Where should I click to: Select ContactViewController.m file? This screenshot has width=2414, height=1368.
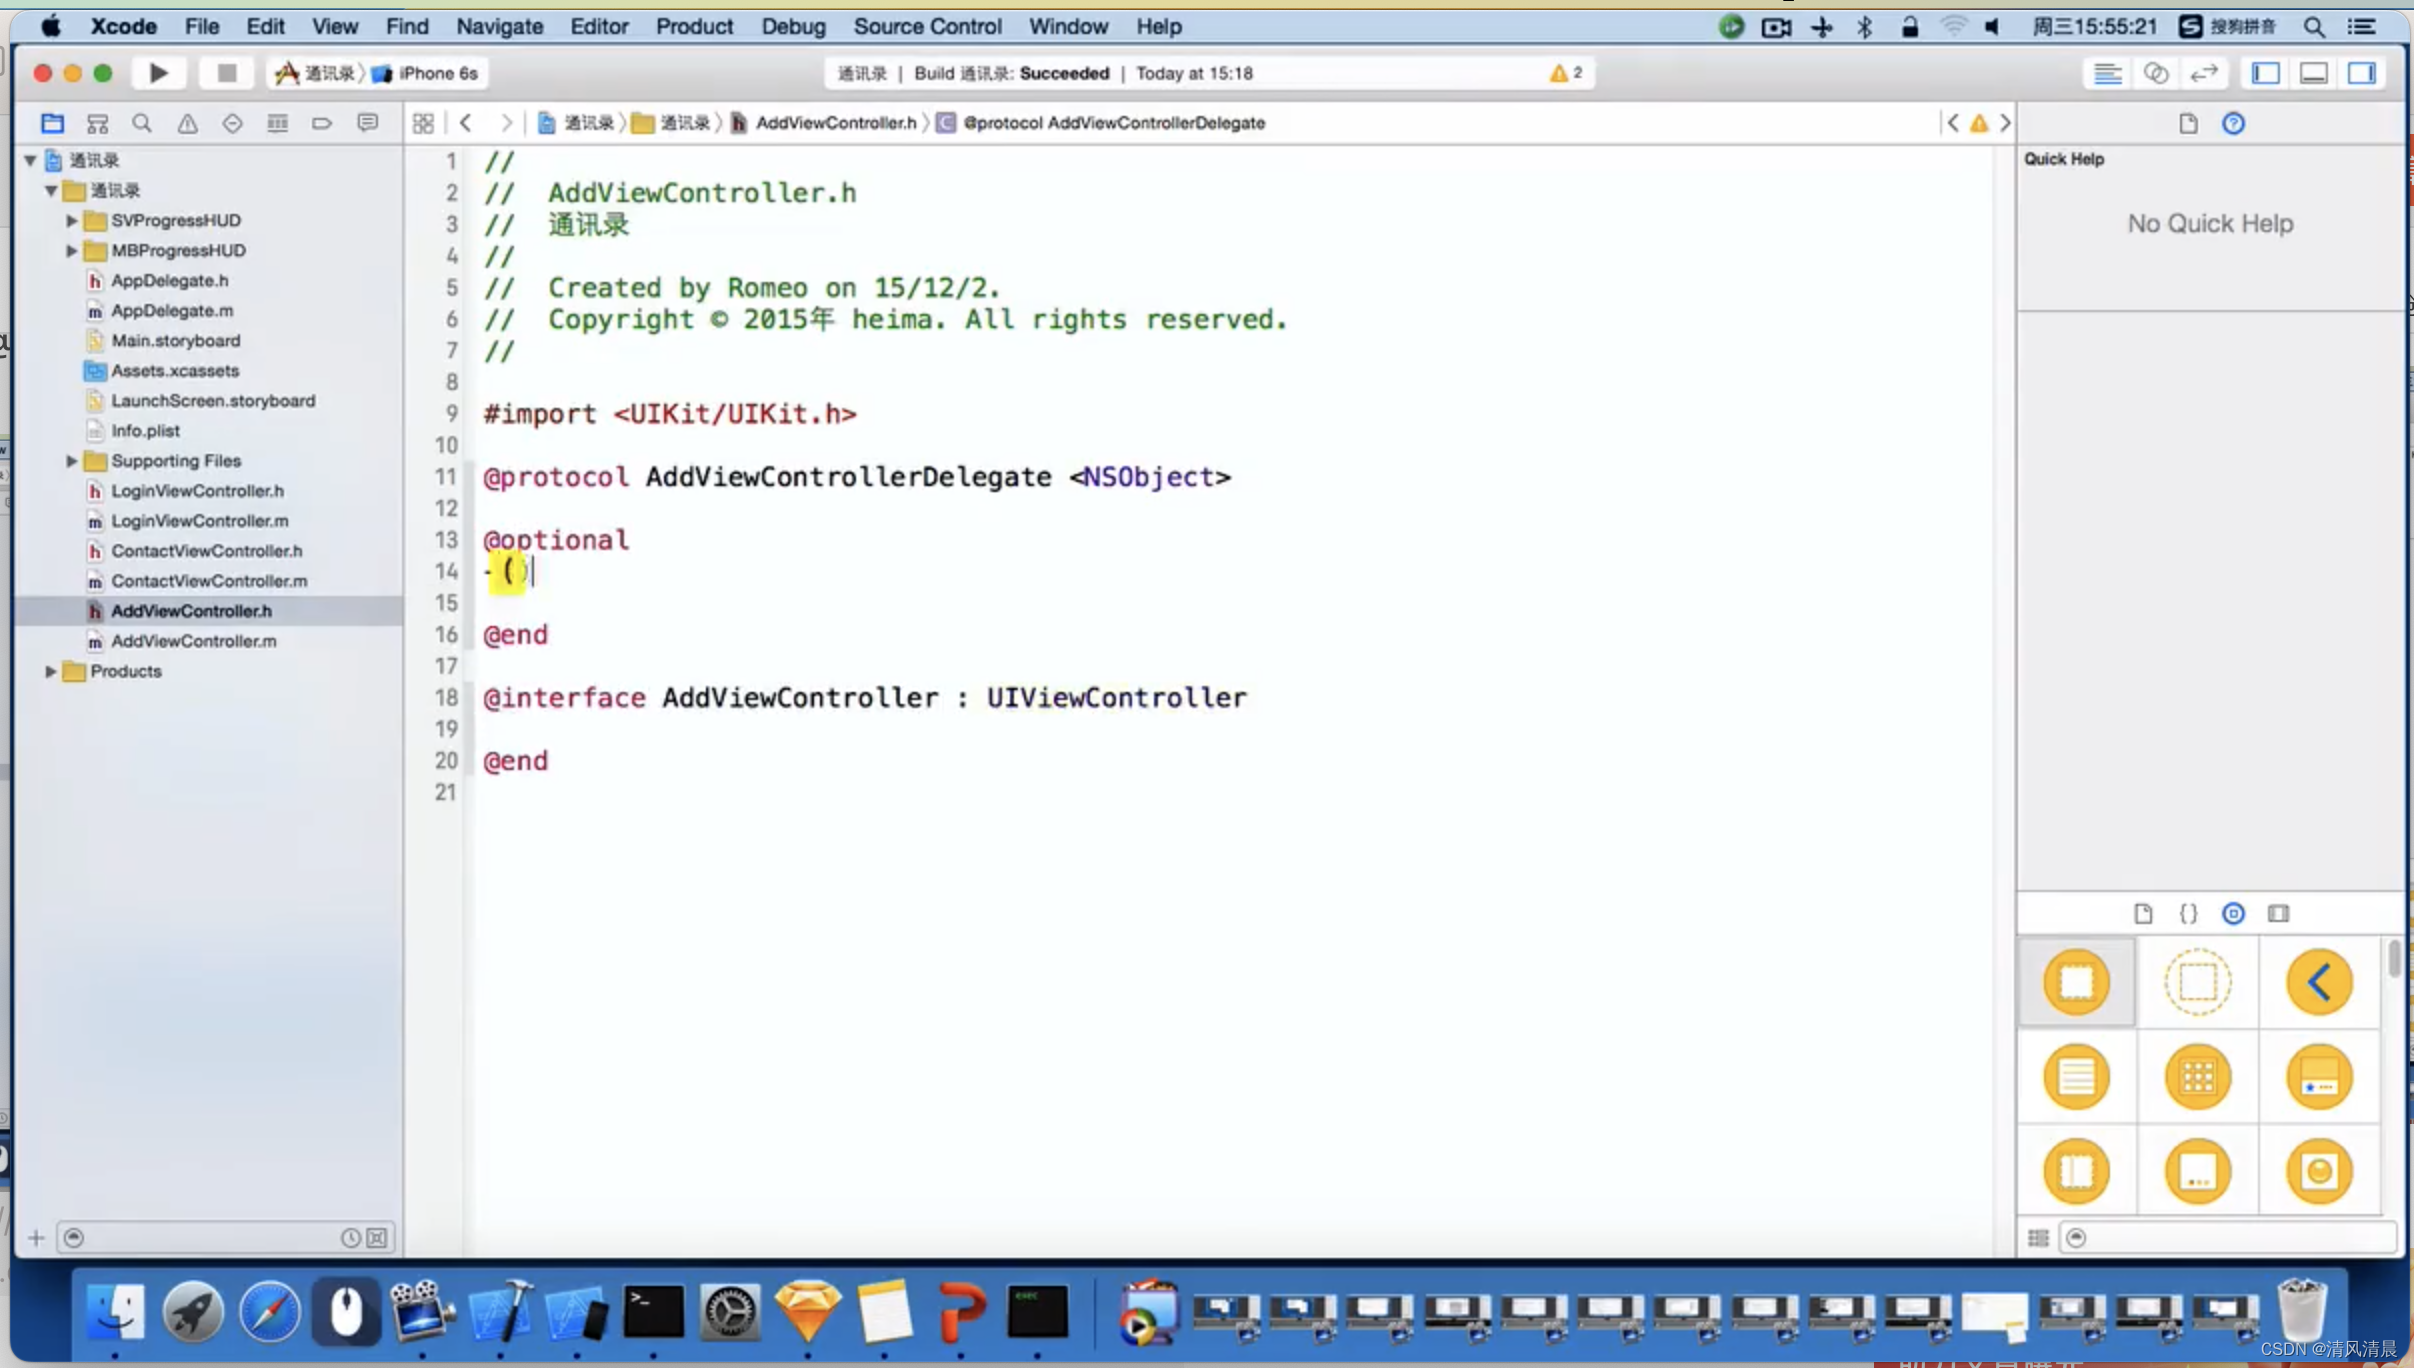[209, 581]
